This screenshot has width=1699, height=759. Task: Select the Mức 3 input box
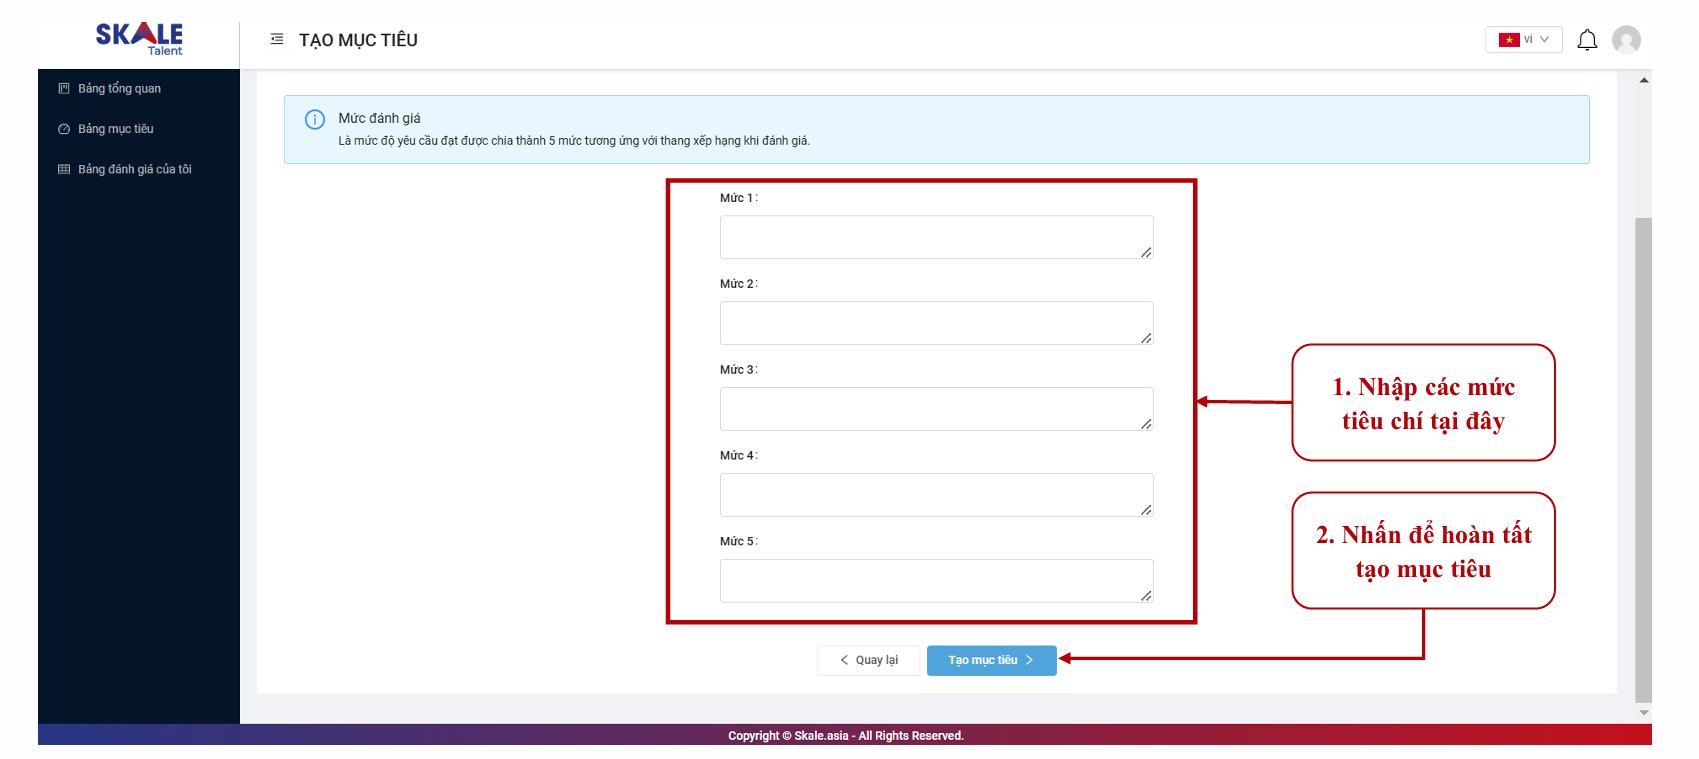click(935, 409)
